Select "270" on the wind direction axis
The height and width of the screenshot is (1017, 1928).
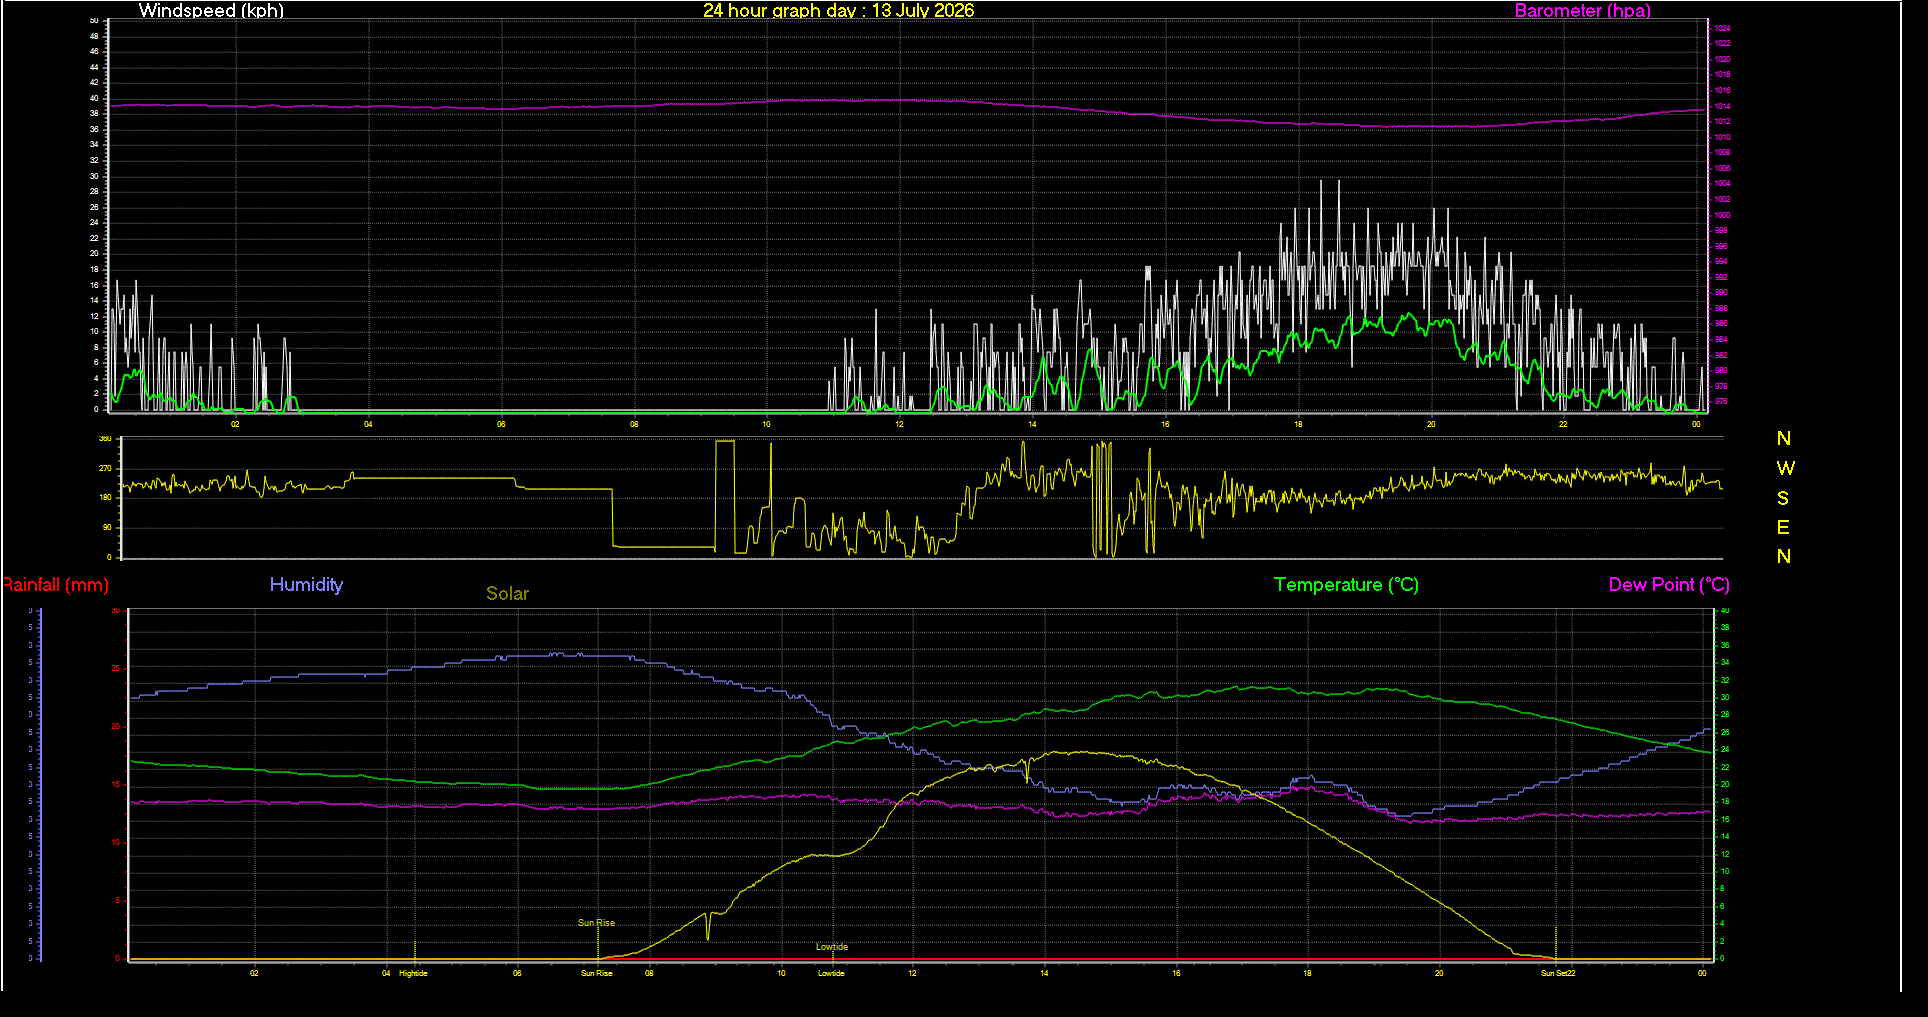pos(105,468)
